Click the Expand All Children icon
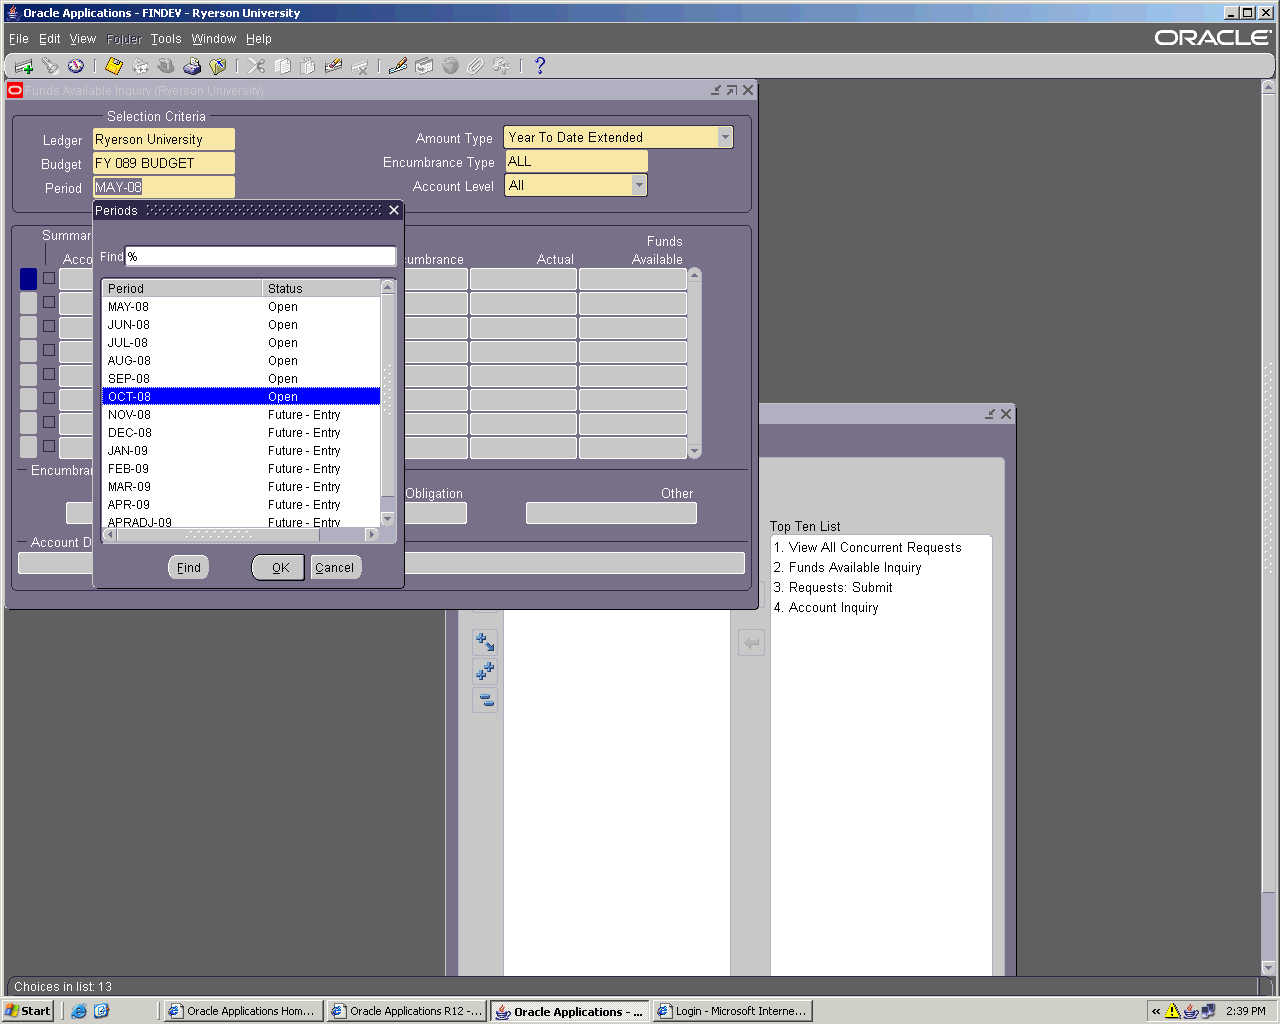Screen dimensions: 1280x1024 pos(485,671)
